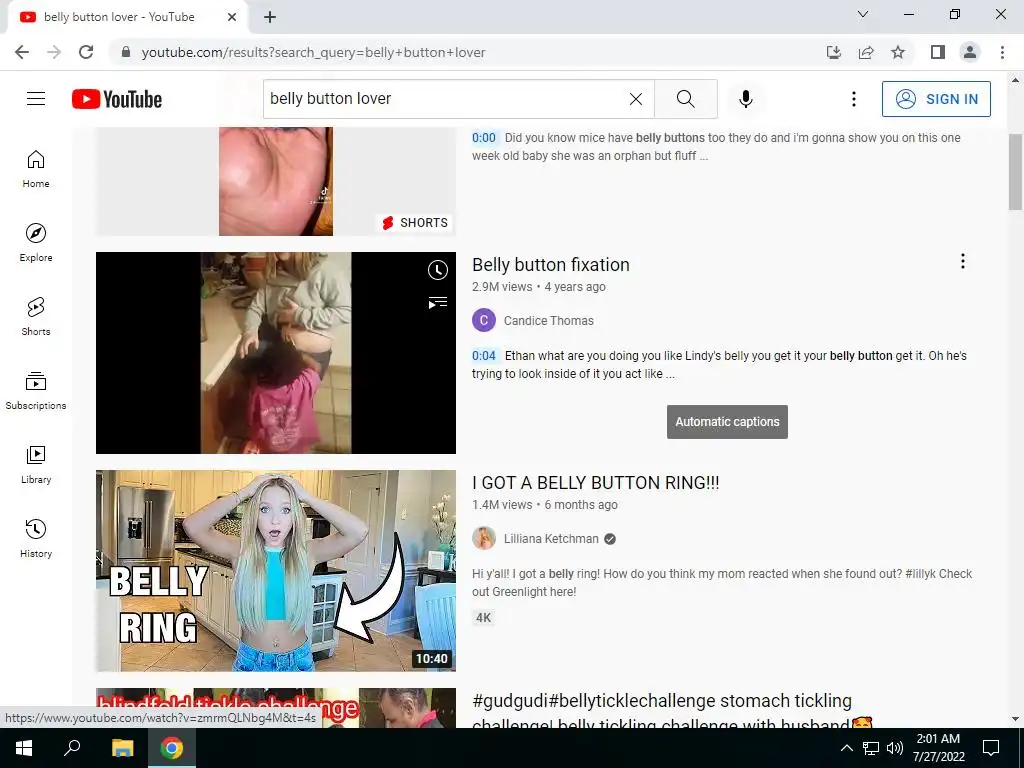Open the Belly button fixation video title

[x=551, y=264]
